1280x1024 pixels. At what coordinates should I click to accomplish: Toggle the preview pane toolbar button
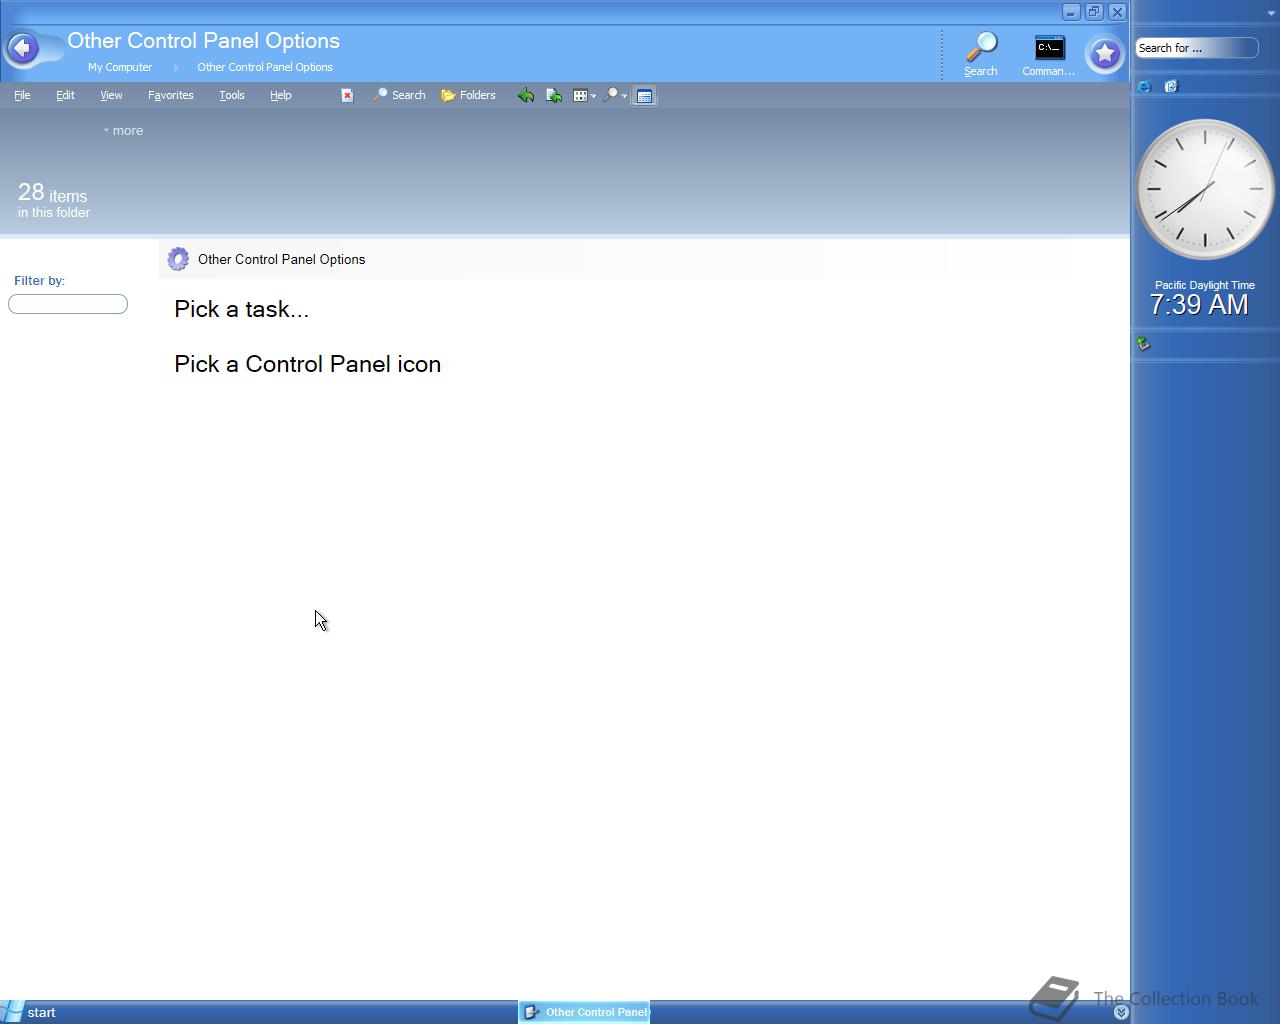click(x=644, y=96)
